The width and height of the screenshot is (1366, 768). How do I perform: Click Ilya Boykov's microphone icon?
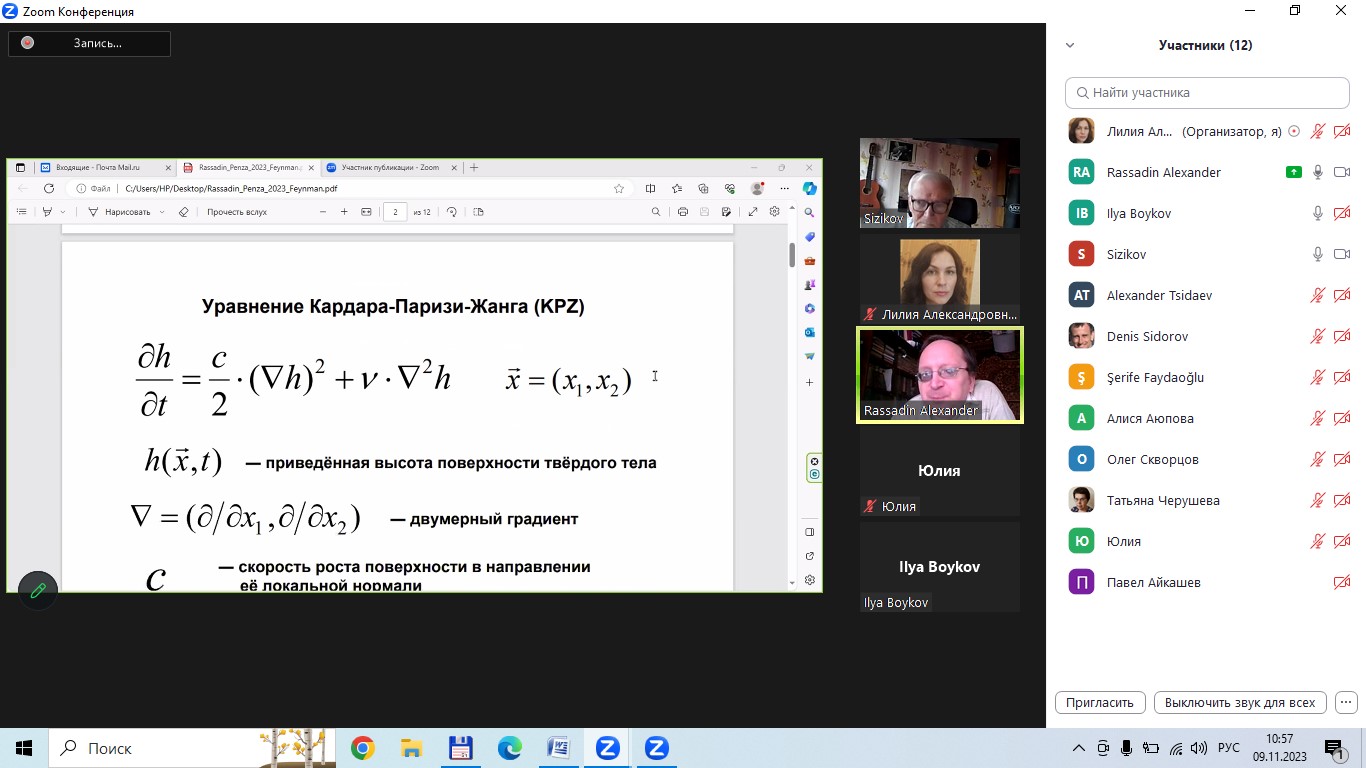1318,214
